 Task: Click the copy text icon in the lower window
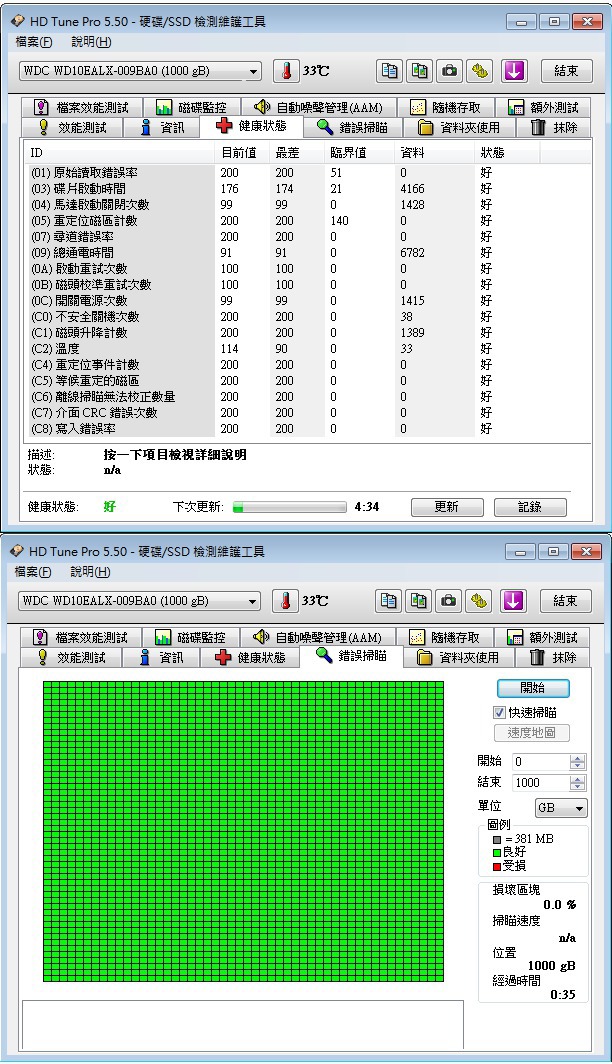[388, 601]
